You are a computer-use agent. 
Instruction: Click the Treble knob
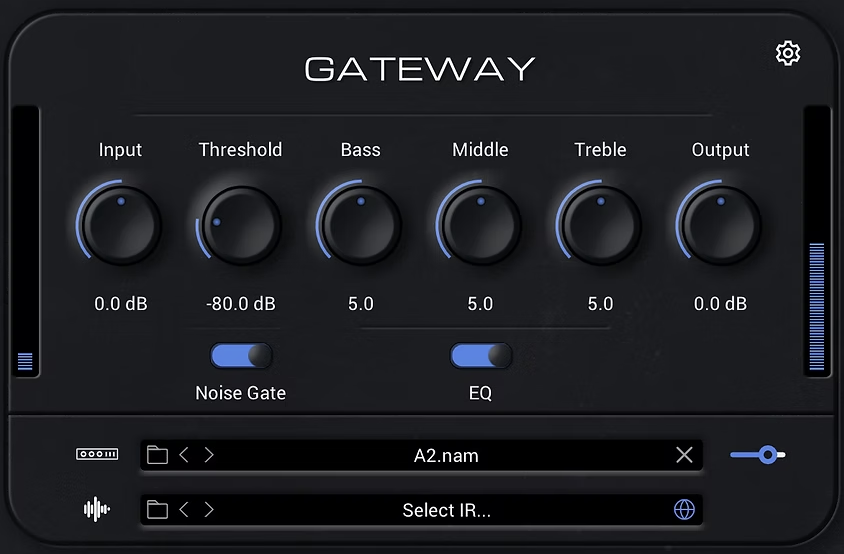point(600,225)
